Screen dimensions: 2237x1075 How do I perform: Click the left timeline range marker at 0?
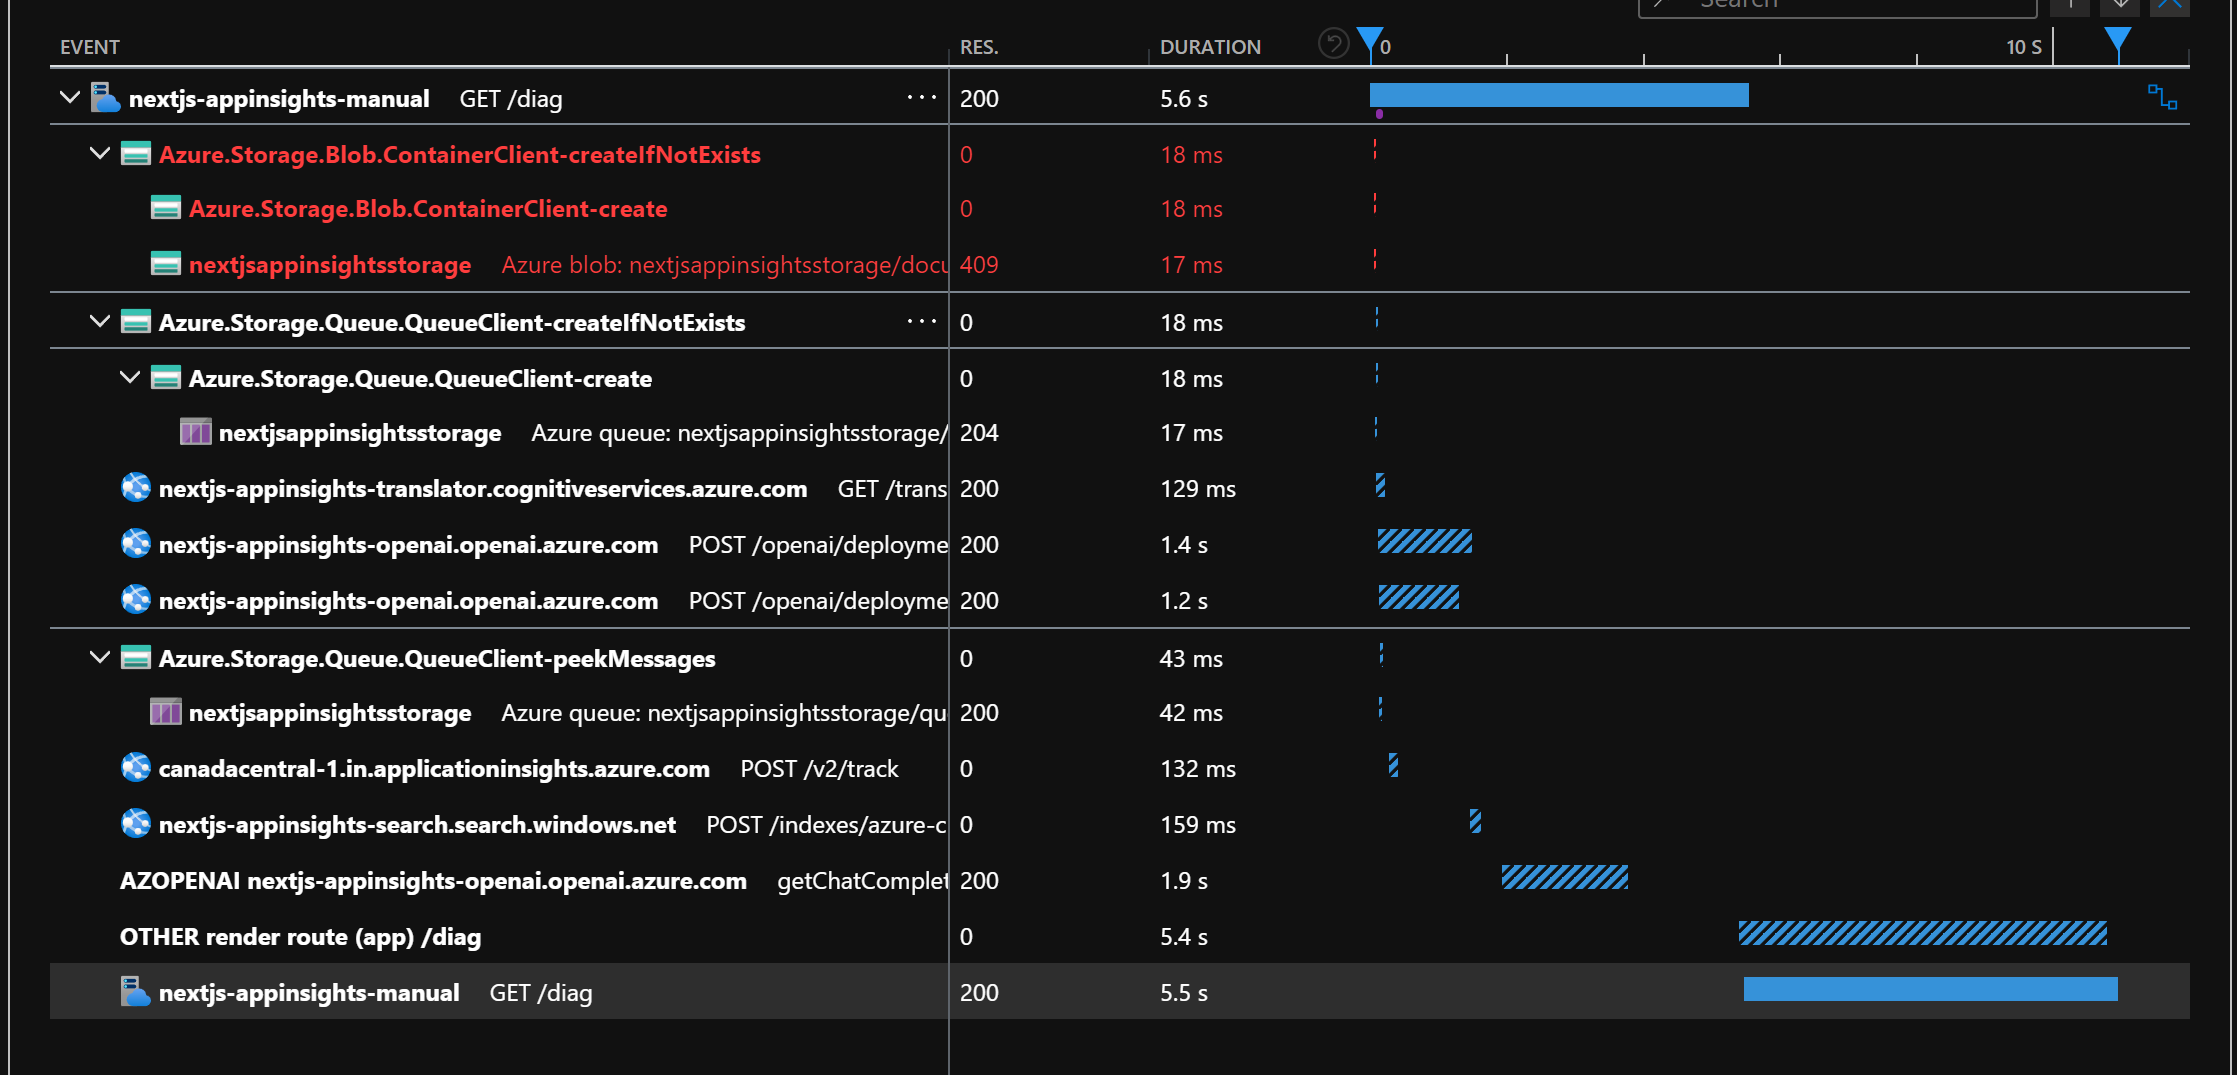click(1371, 42)
